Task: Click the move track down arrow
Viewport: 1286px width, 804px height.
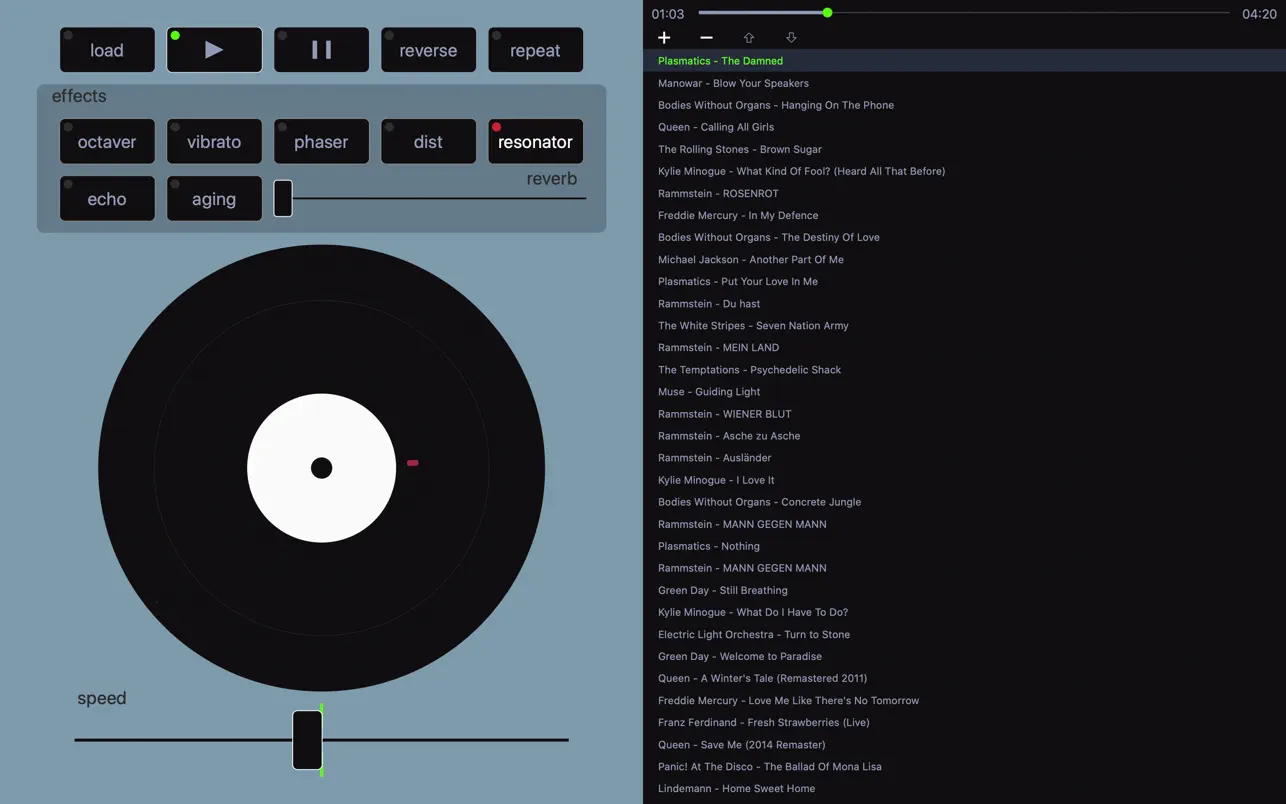Action: (x=791, y=38)
